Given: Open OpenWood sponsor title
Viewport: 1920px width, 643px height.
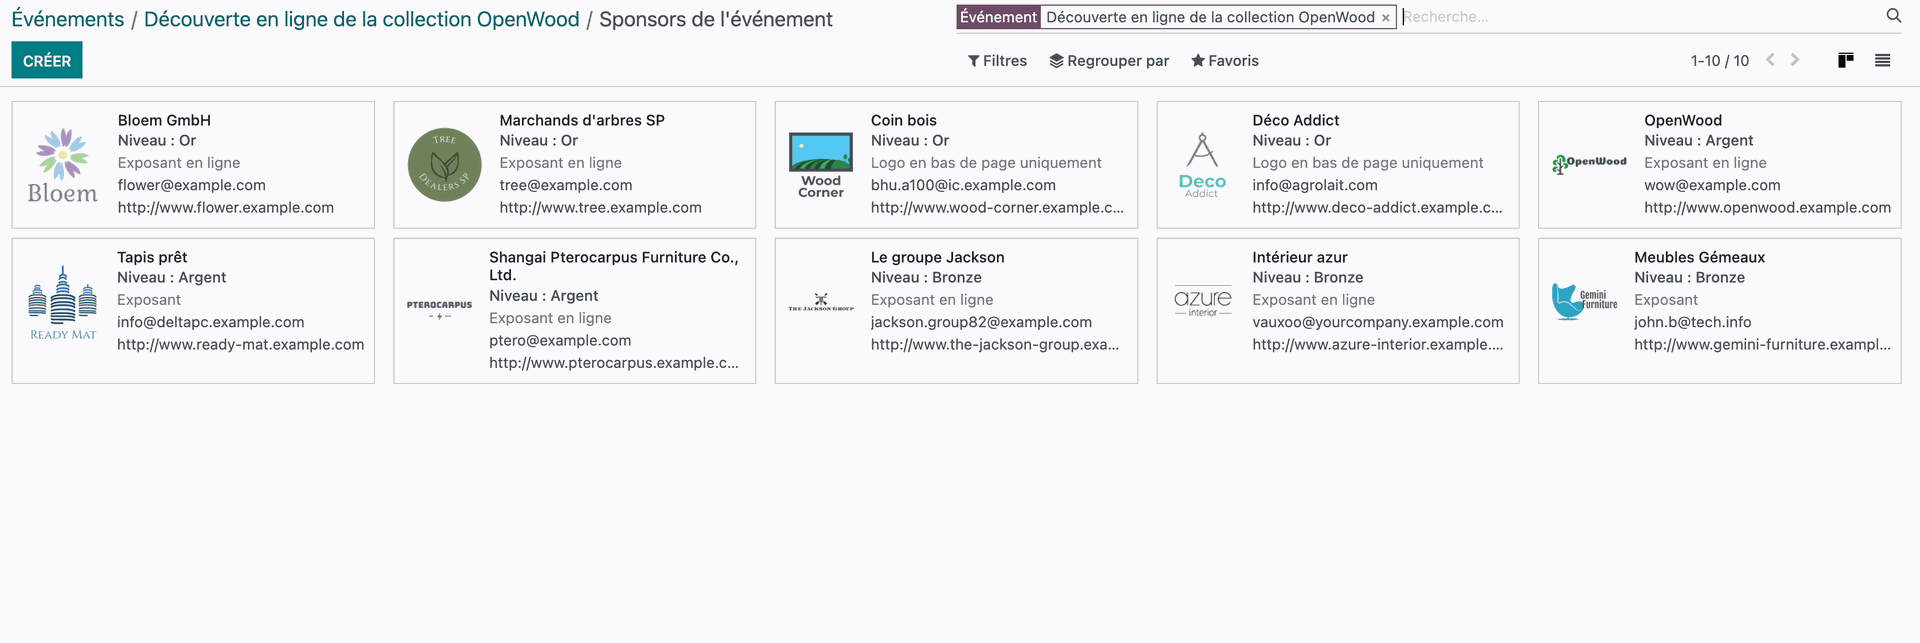Looking at the screenshot, I should click(1683, 120).
